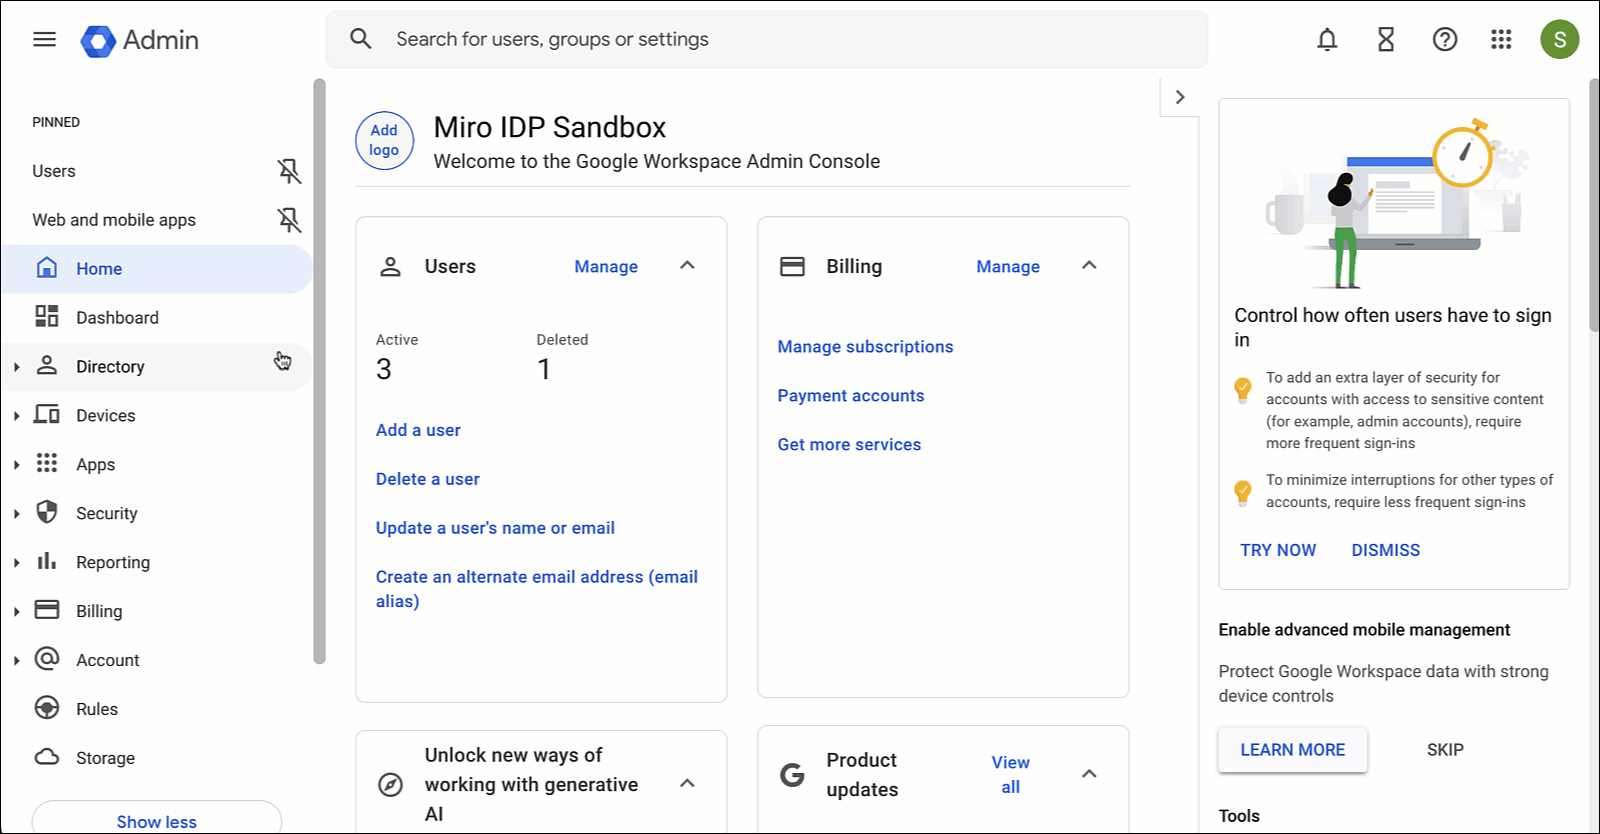Select Home in the navigation

157,269
